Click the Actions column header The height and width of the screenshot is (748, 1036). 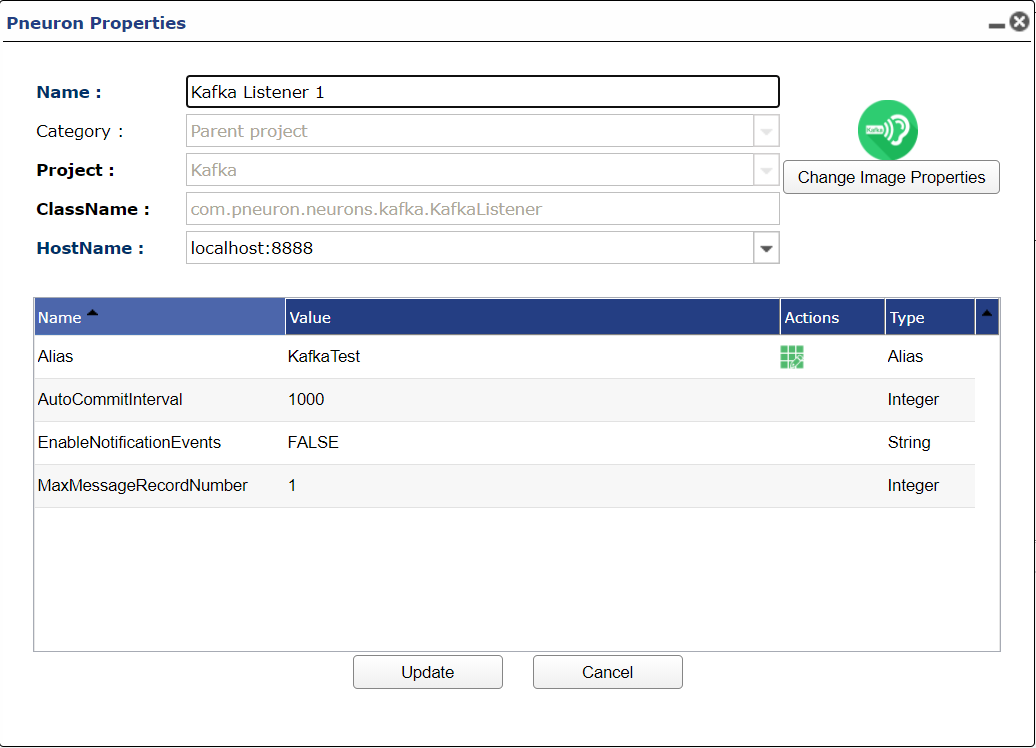[832, 317]
